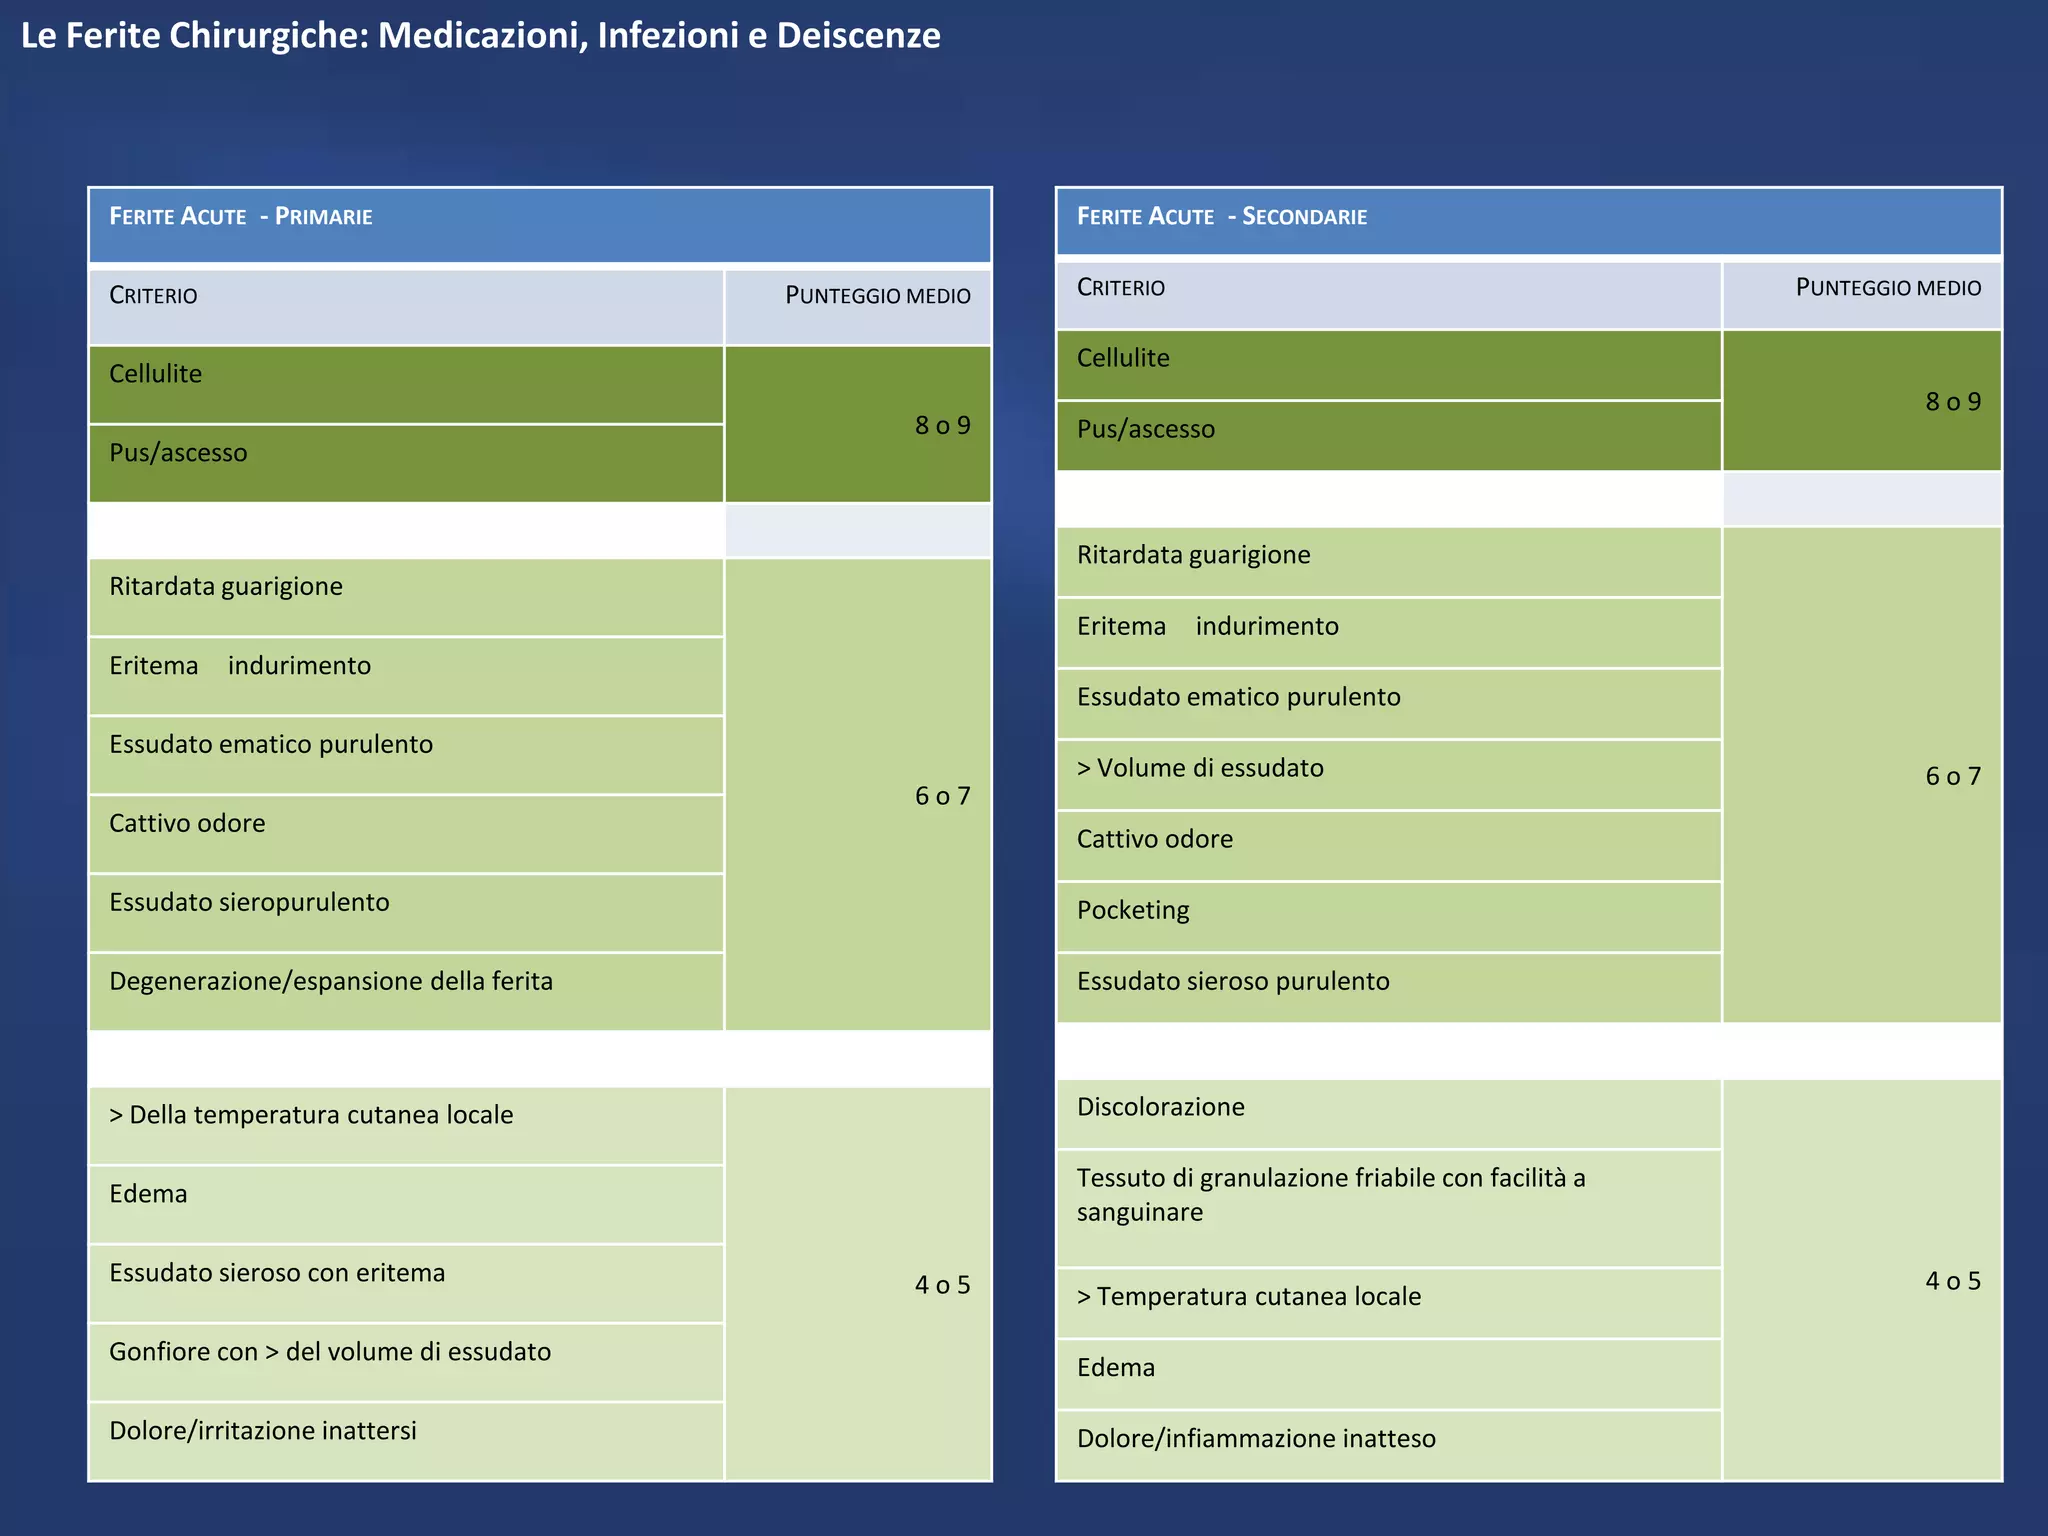Click 'Gonfiore con > del volume di essudato'
The image size is (2048, 1536).
pos(406,1362)
